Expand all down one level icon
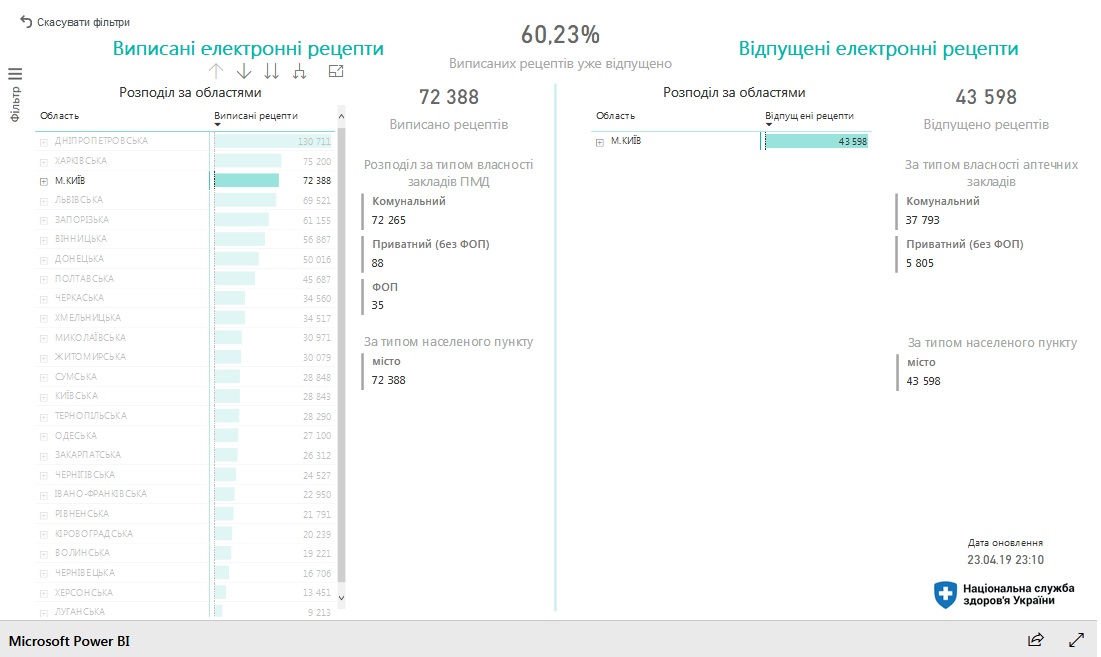The image size is (1101, 657). (300, 71)
